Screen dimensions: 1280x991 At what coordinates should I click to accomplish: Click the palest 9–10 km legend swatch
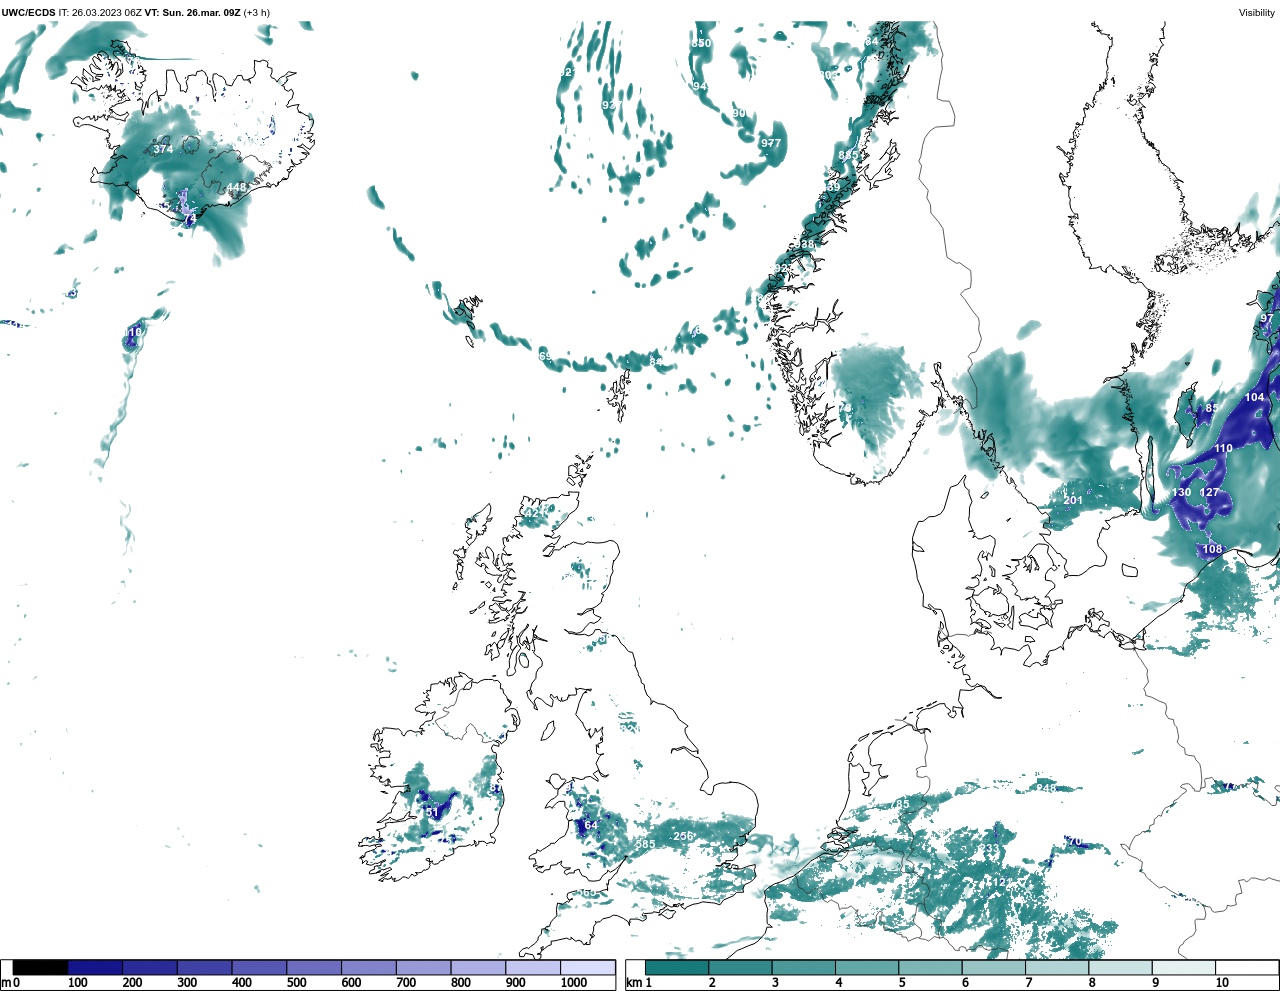pos(1184,967)
